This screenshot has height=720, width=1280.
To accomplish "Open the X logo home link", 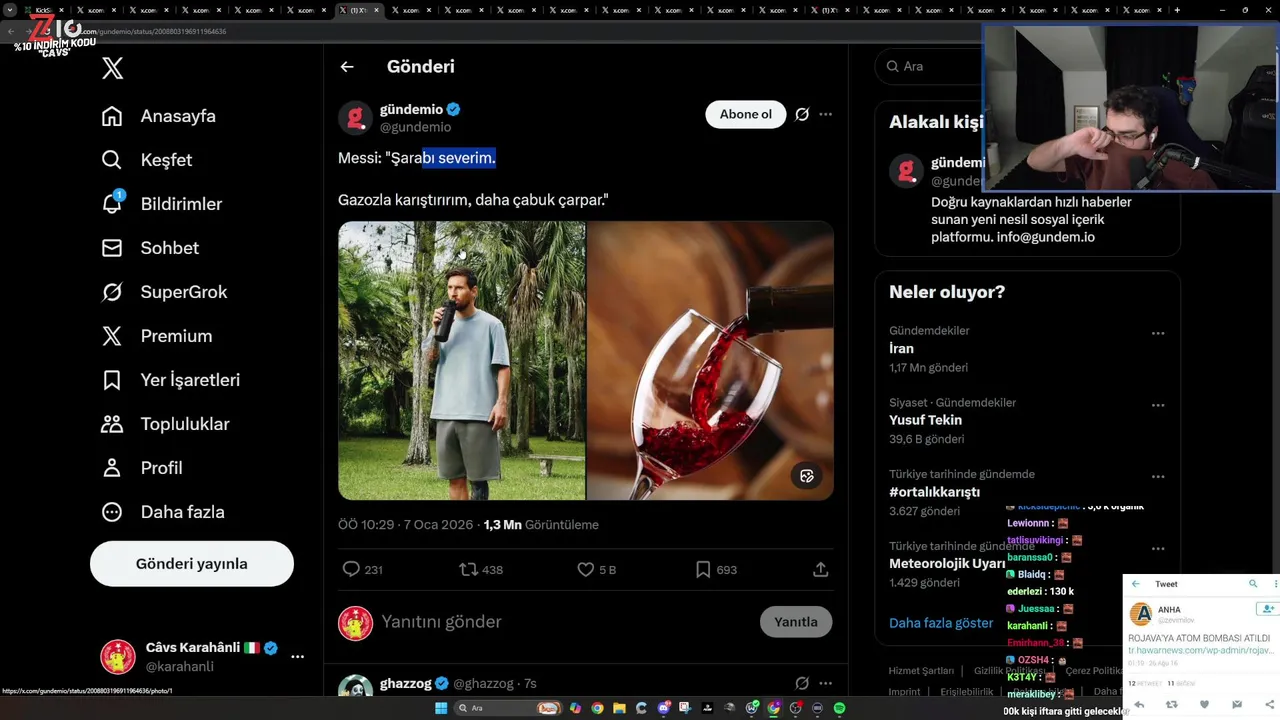I will (112, 68).
